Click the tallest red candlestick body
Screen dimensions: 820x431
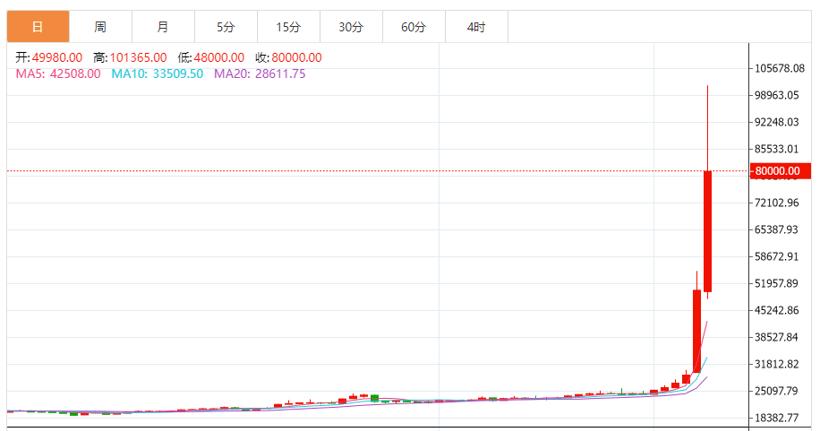(707, 230)
